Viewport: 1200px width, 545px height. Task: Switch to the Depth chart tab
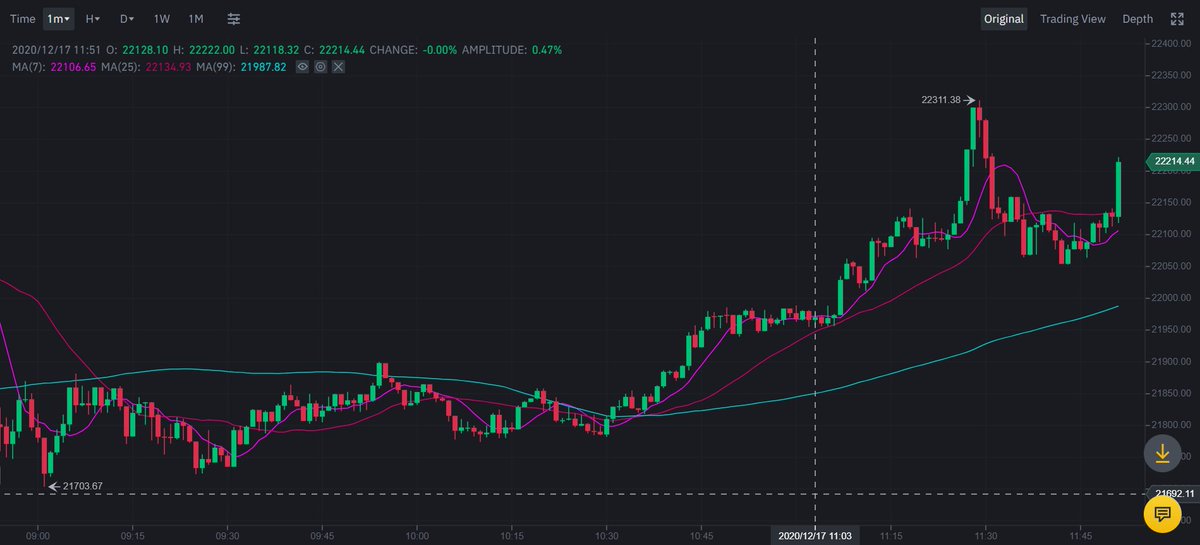[x=1137, y=18]
